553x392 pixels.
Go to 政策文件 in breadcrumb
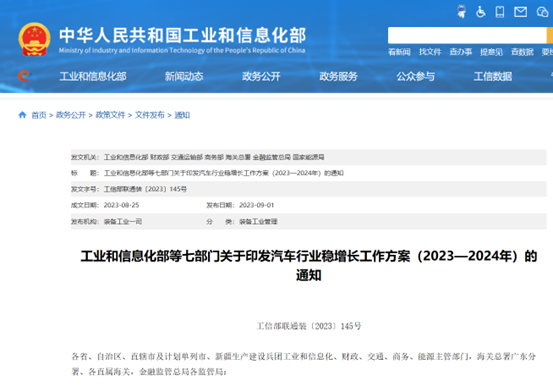[110, 115]
